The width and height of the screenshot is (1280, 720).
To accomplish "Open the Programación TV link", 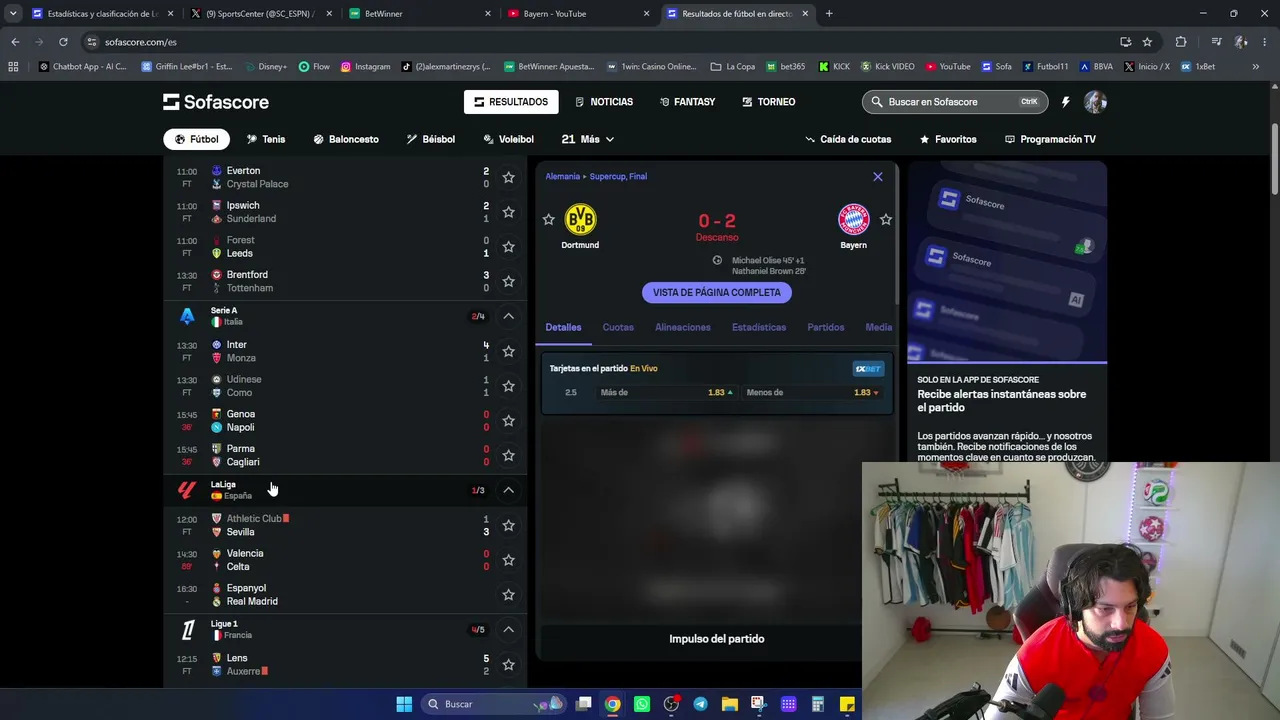I will (1050, 139).
